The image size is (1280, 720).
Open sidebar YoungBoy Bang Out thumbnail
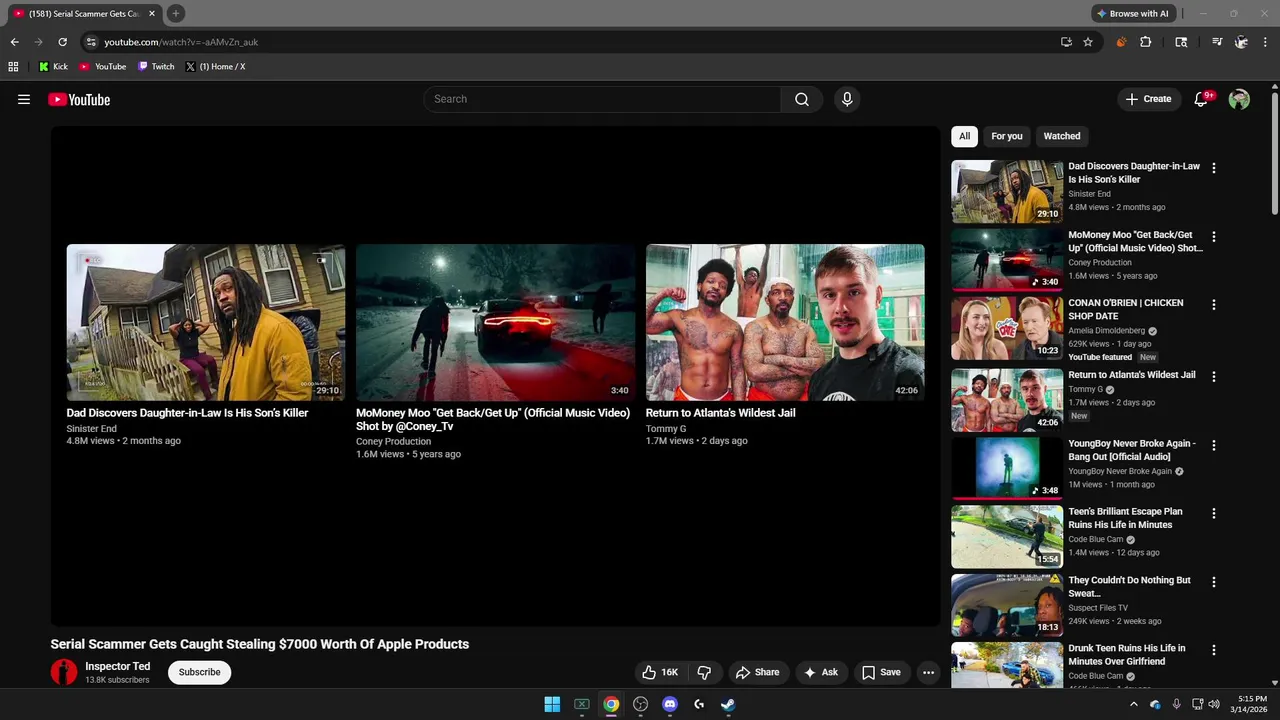pyautogui.click(x=1007, y=468)
